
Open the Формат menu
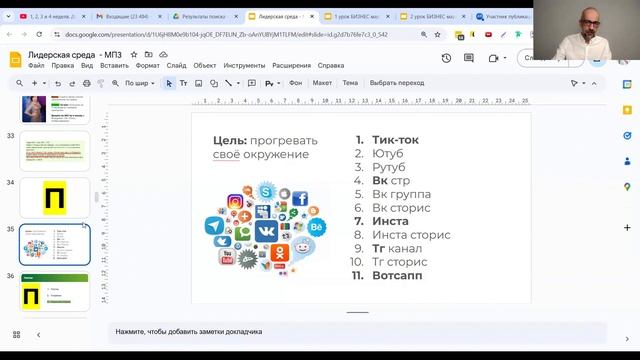coord(147,66)
